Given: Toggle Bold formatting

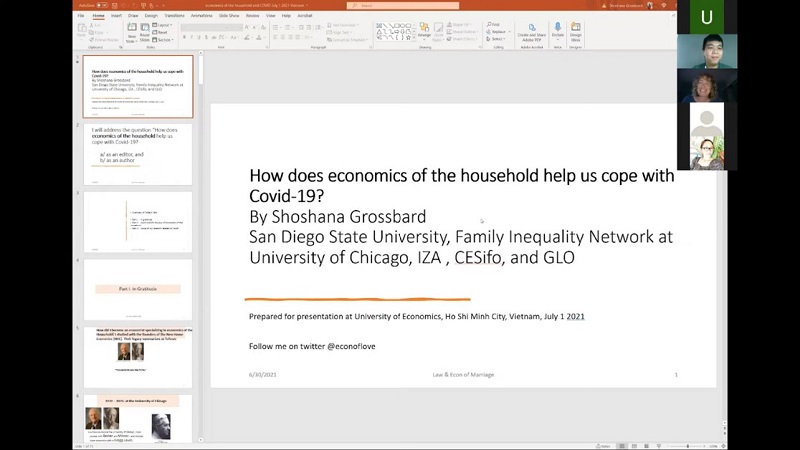Looking at the screenshot, I should [x=184, y=37].
